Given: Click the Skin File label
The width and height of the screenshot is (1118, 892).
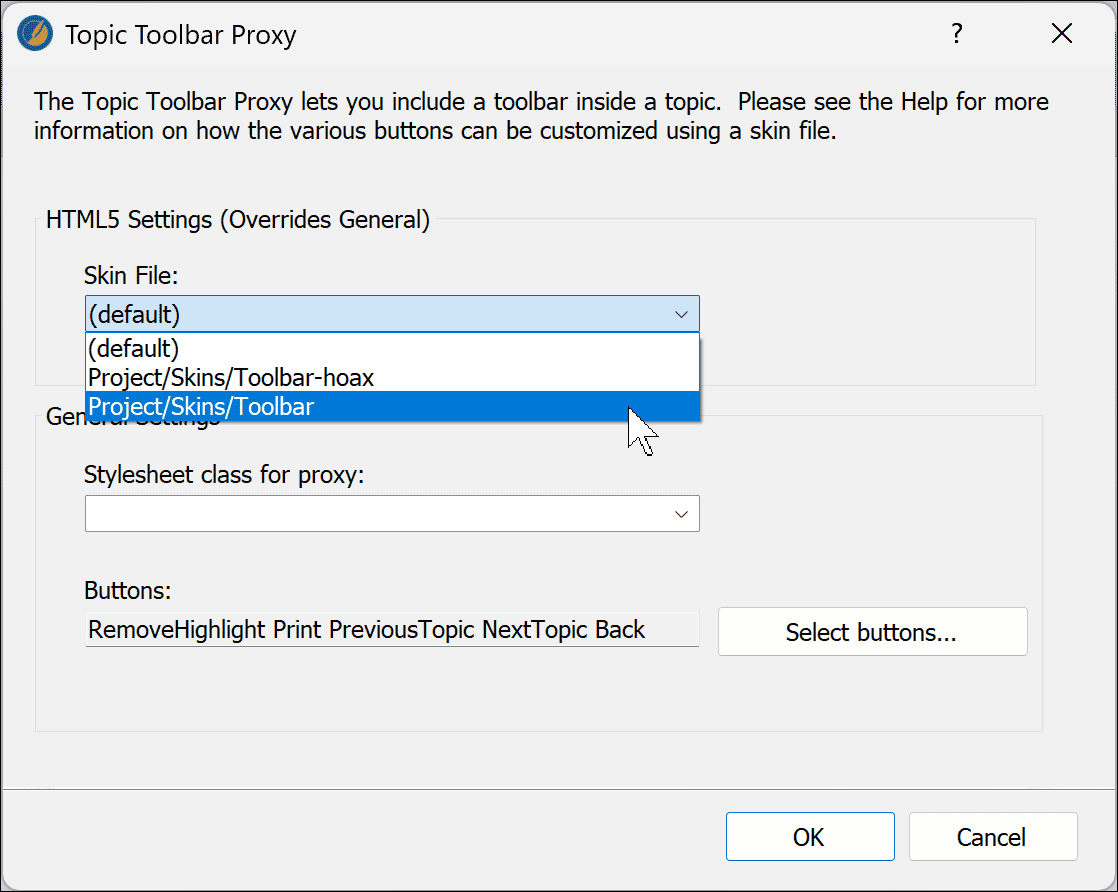Looking at the screenshot, I should point(130,275).
